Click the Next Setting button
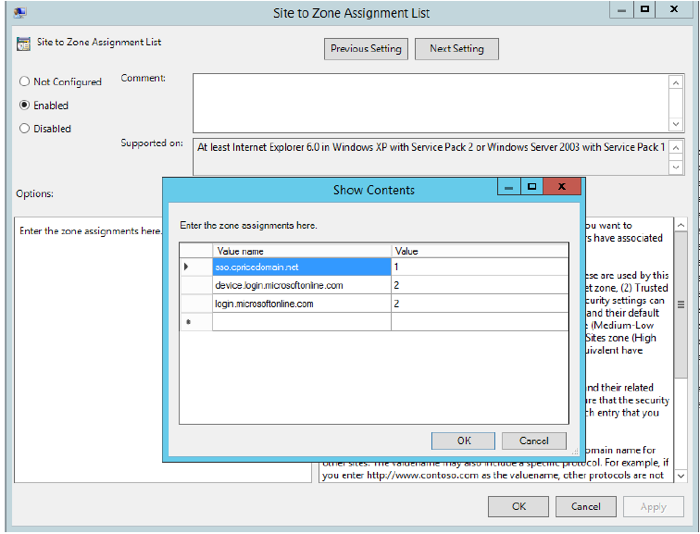Screen dimensions: 700x534 (456, 48)
